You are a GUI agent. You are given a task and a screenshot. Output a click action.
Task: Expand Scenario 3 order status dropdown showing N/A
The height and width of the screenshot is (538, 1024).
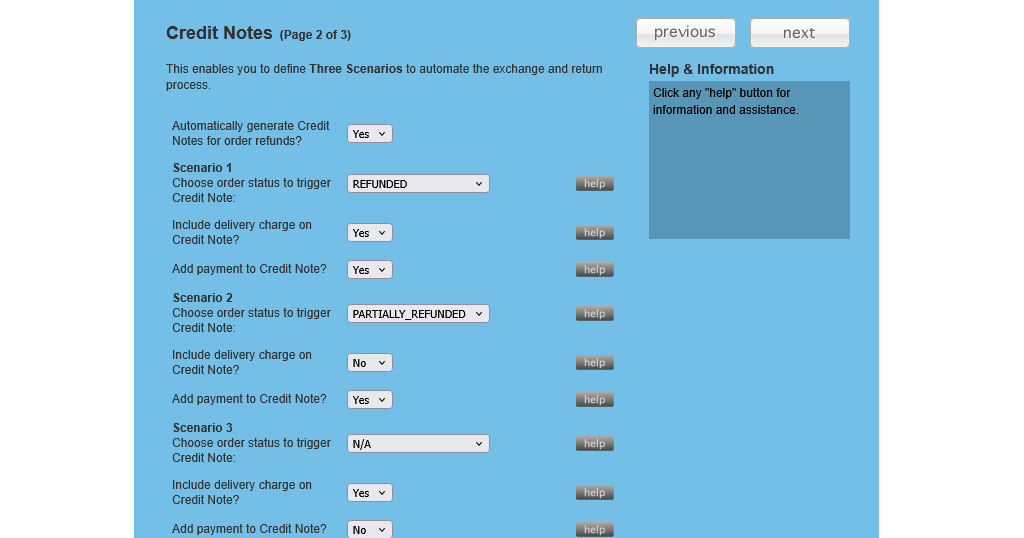click(x=418, y=444)
